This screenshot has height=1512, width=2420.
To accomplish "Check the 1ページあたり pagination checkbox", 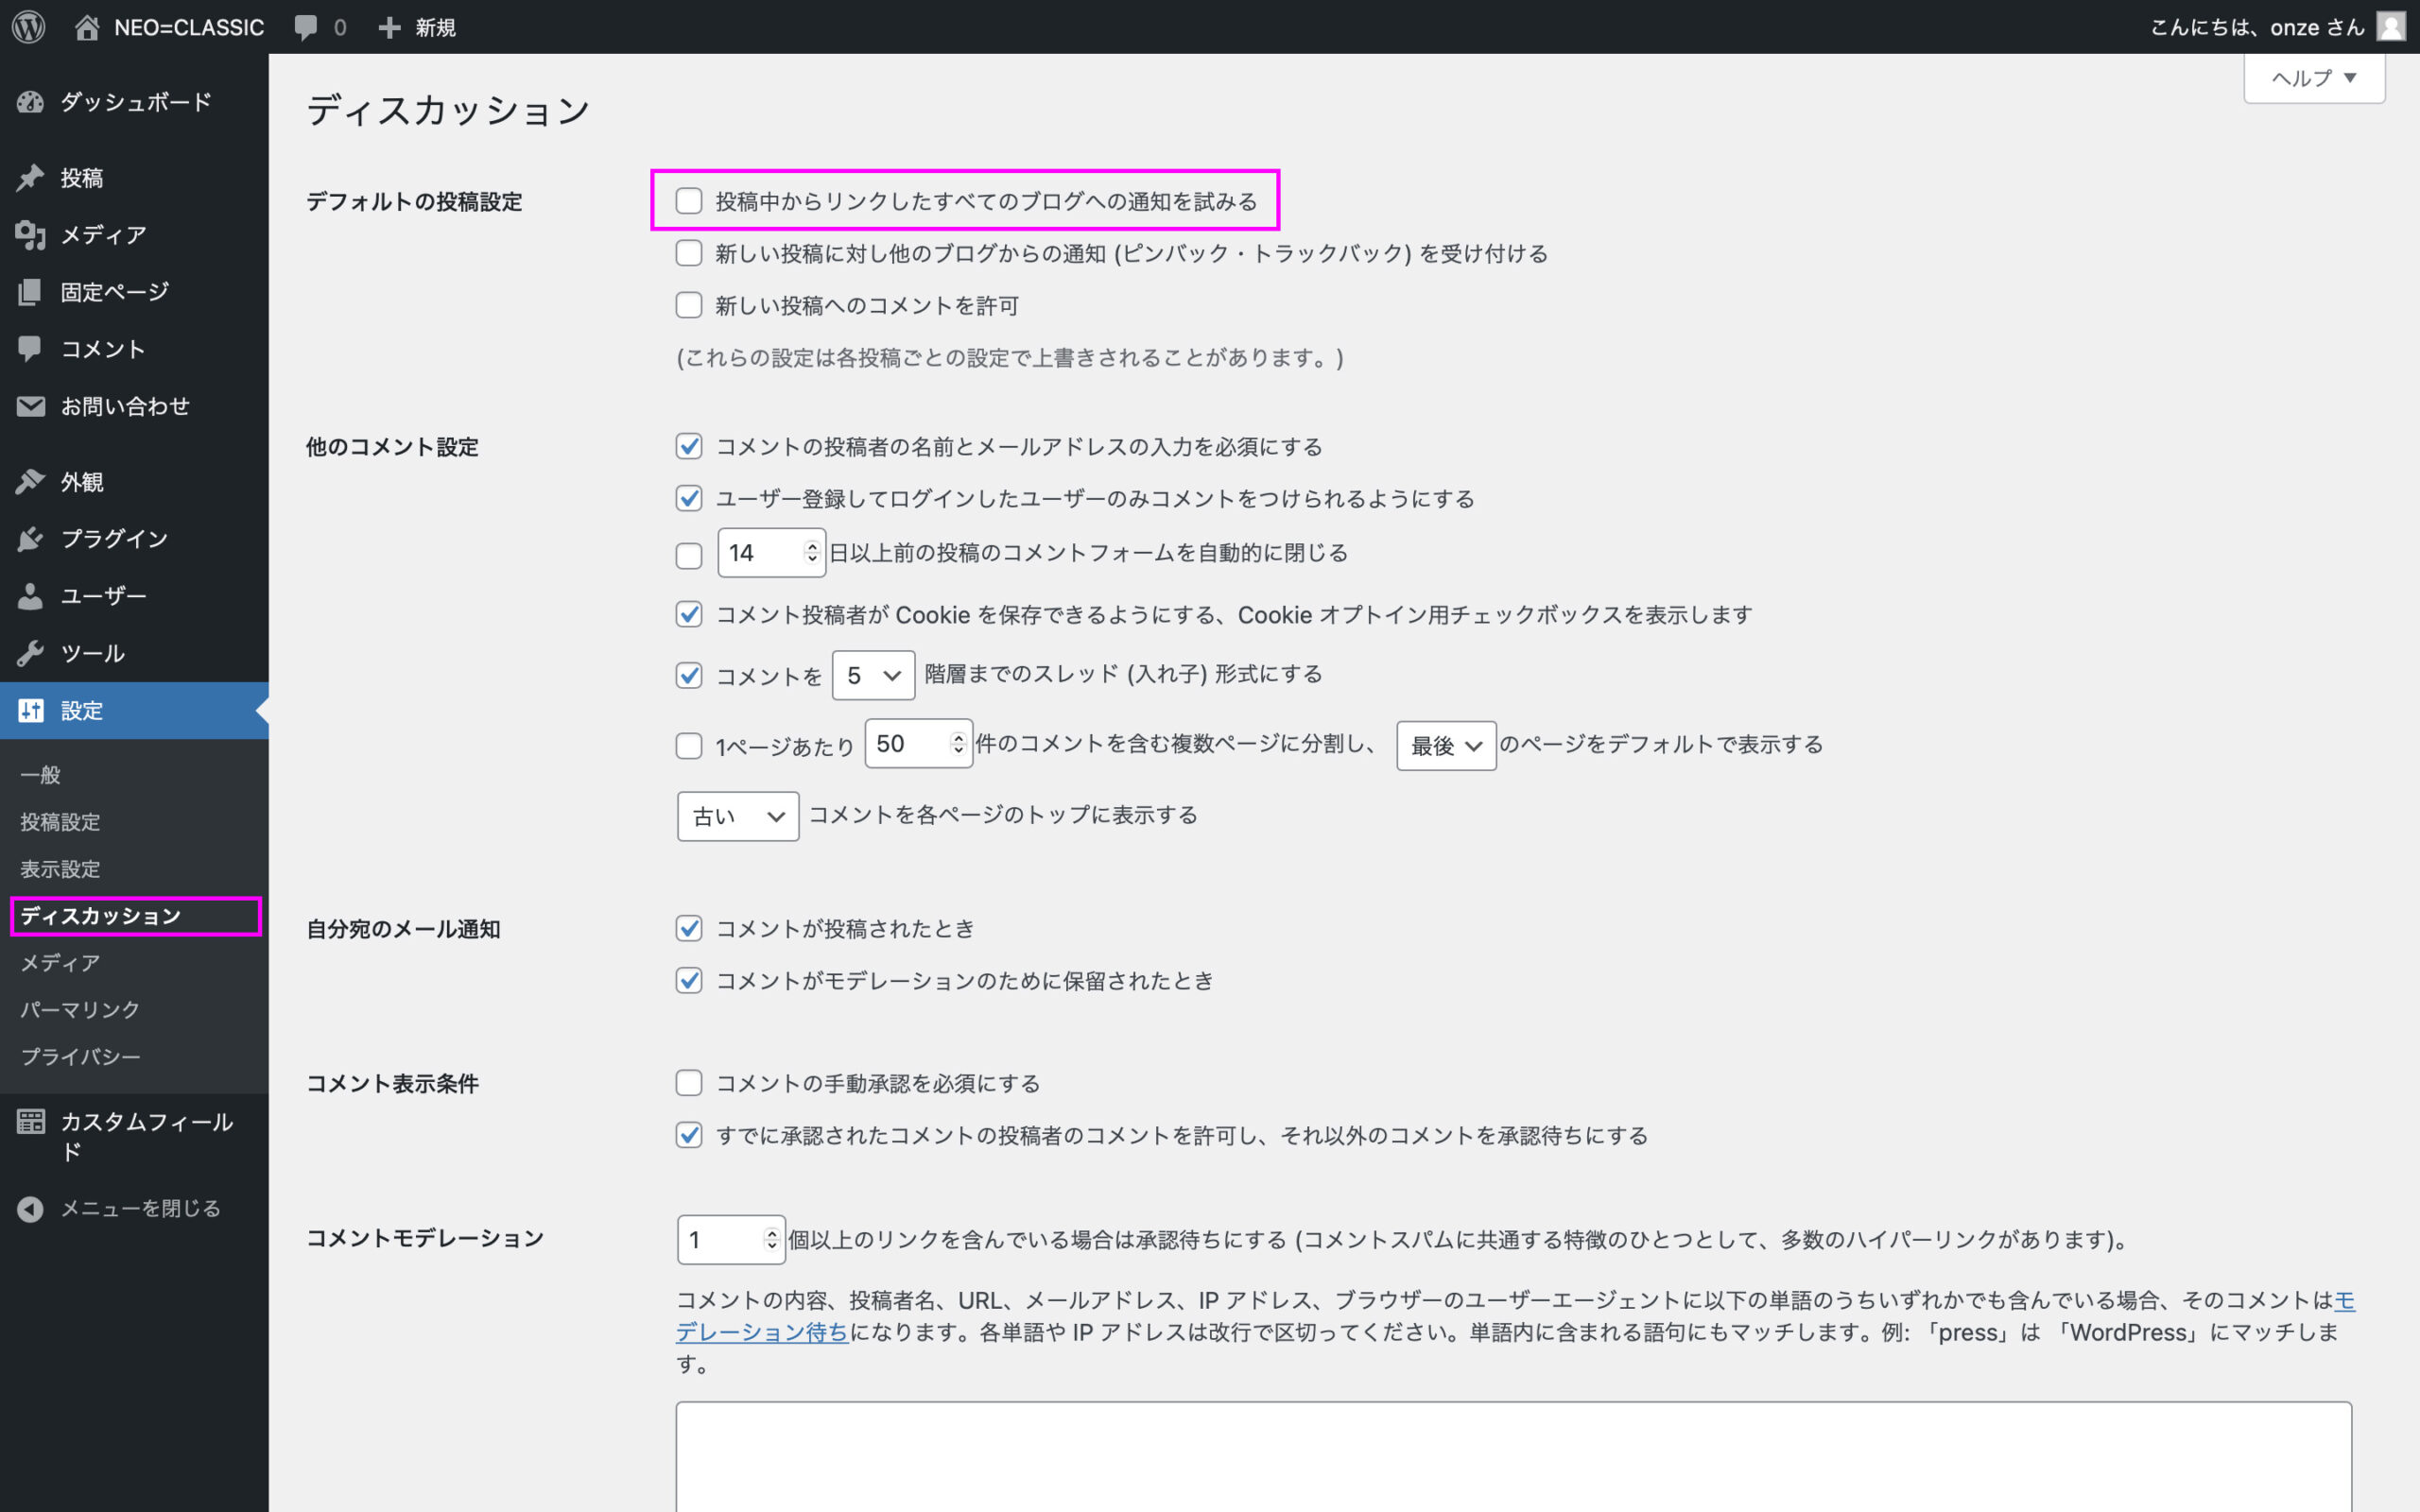I will pyautogui.click(x=689, y=746).
